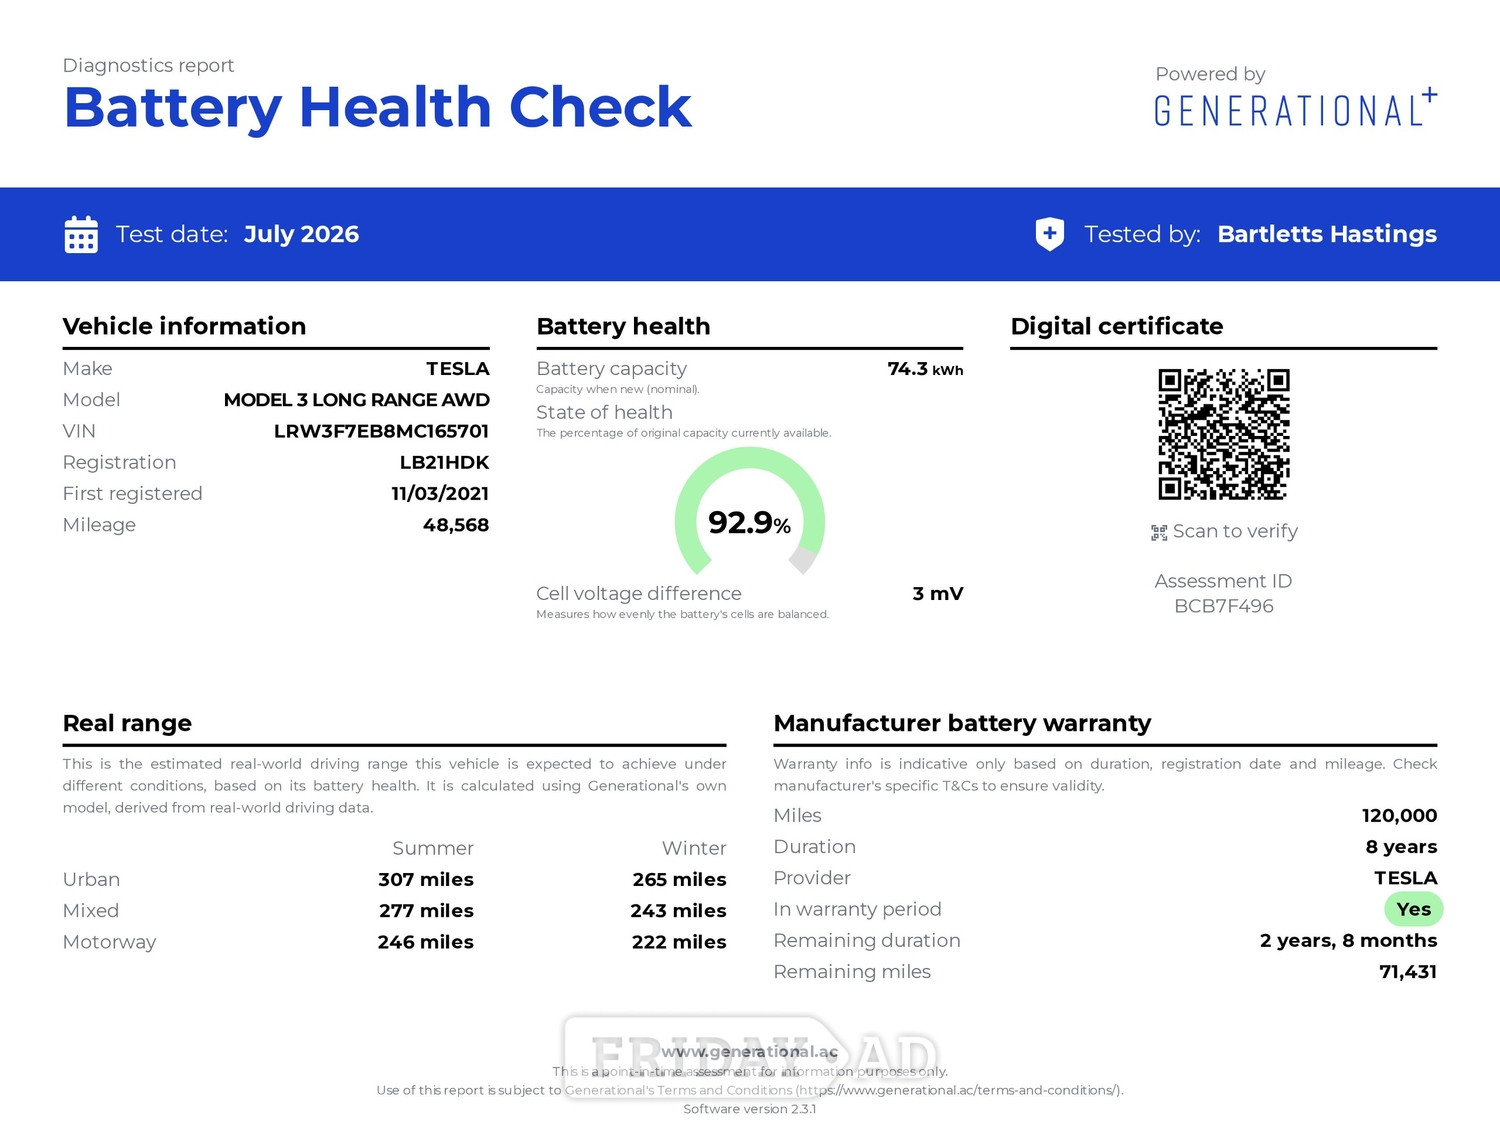Screen dimensions: 1500x1125
Task: Click the "Diagnostics report" subtitle
Action: point(148,66)
